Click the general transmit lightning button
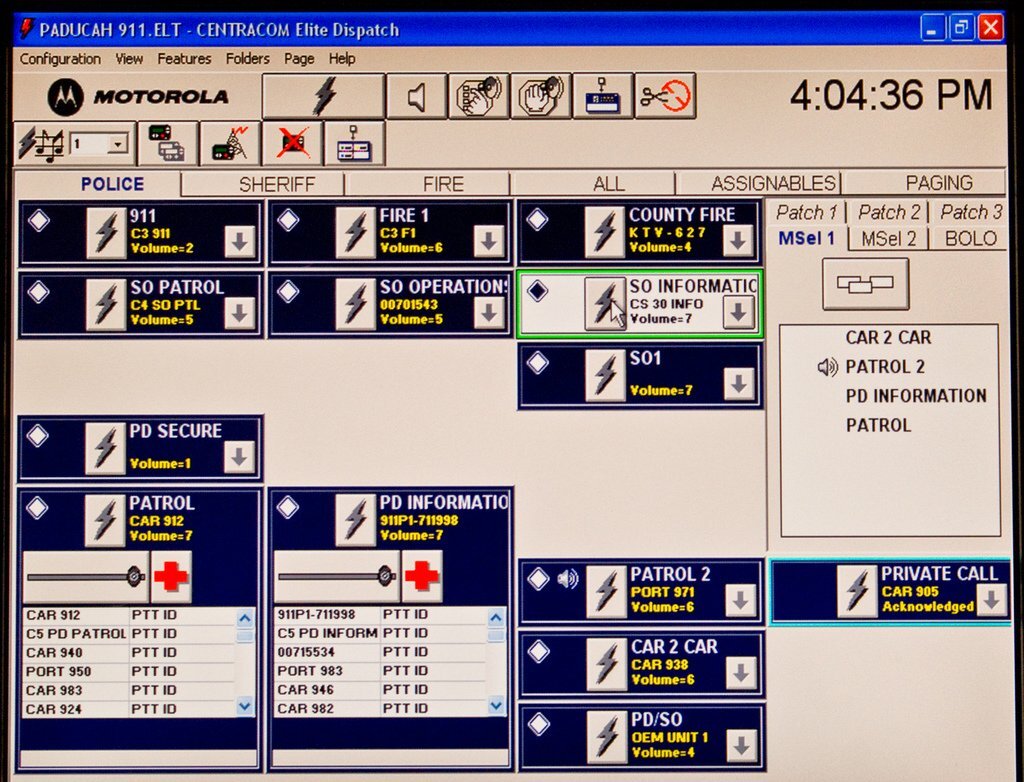Screen dimensions: 1024x782 point(323,96)
